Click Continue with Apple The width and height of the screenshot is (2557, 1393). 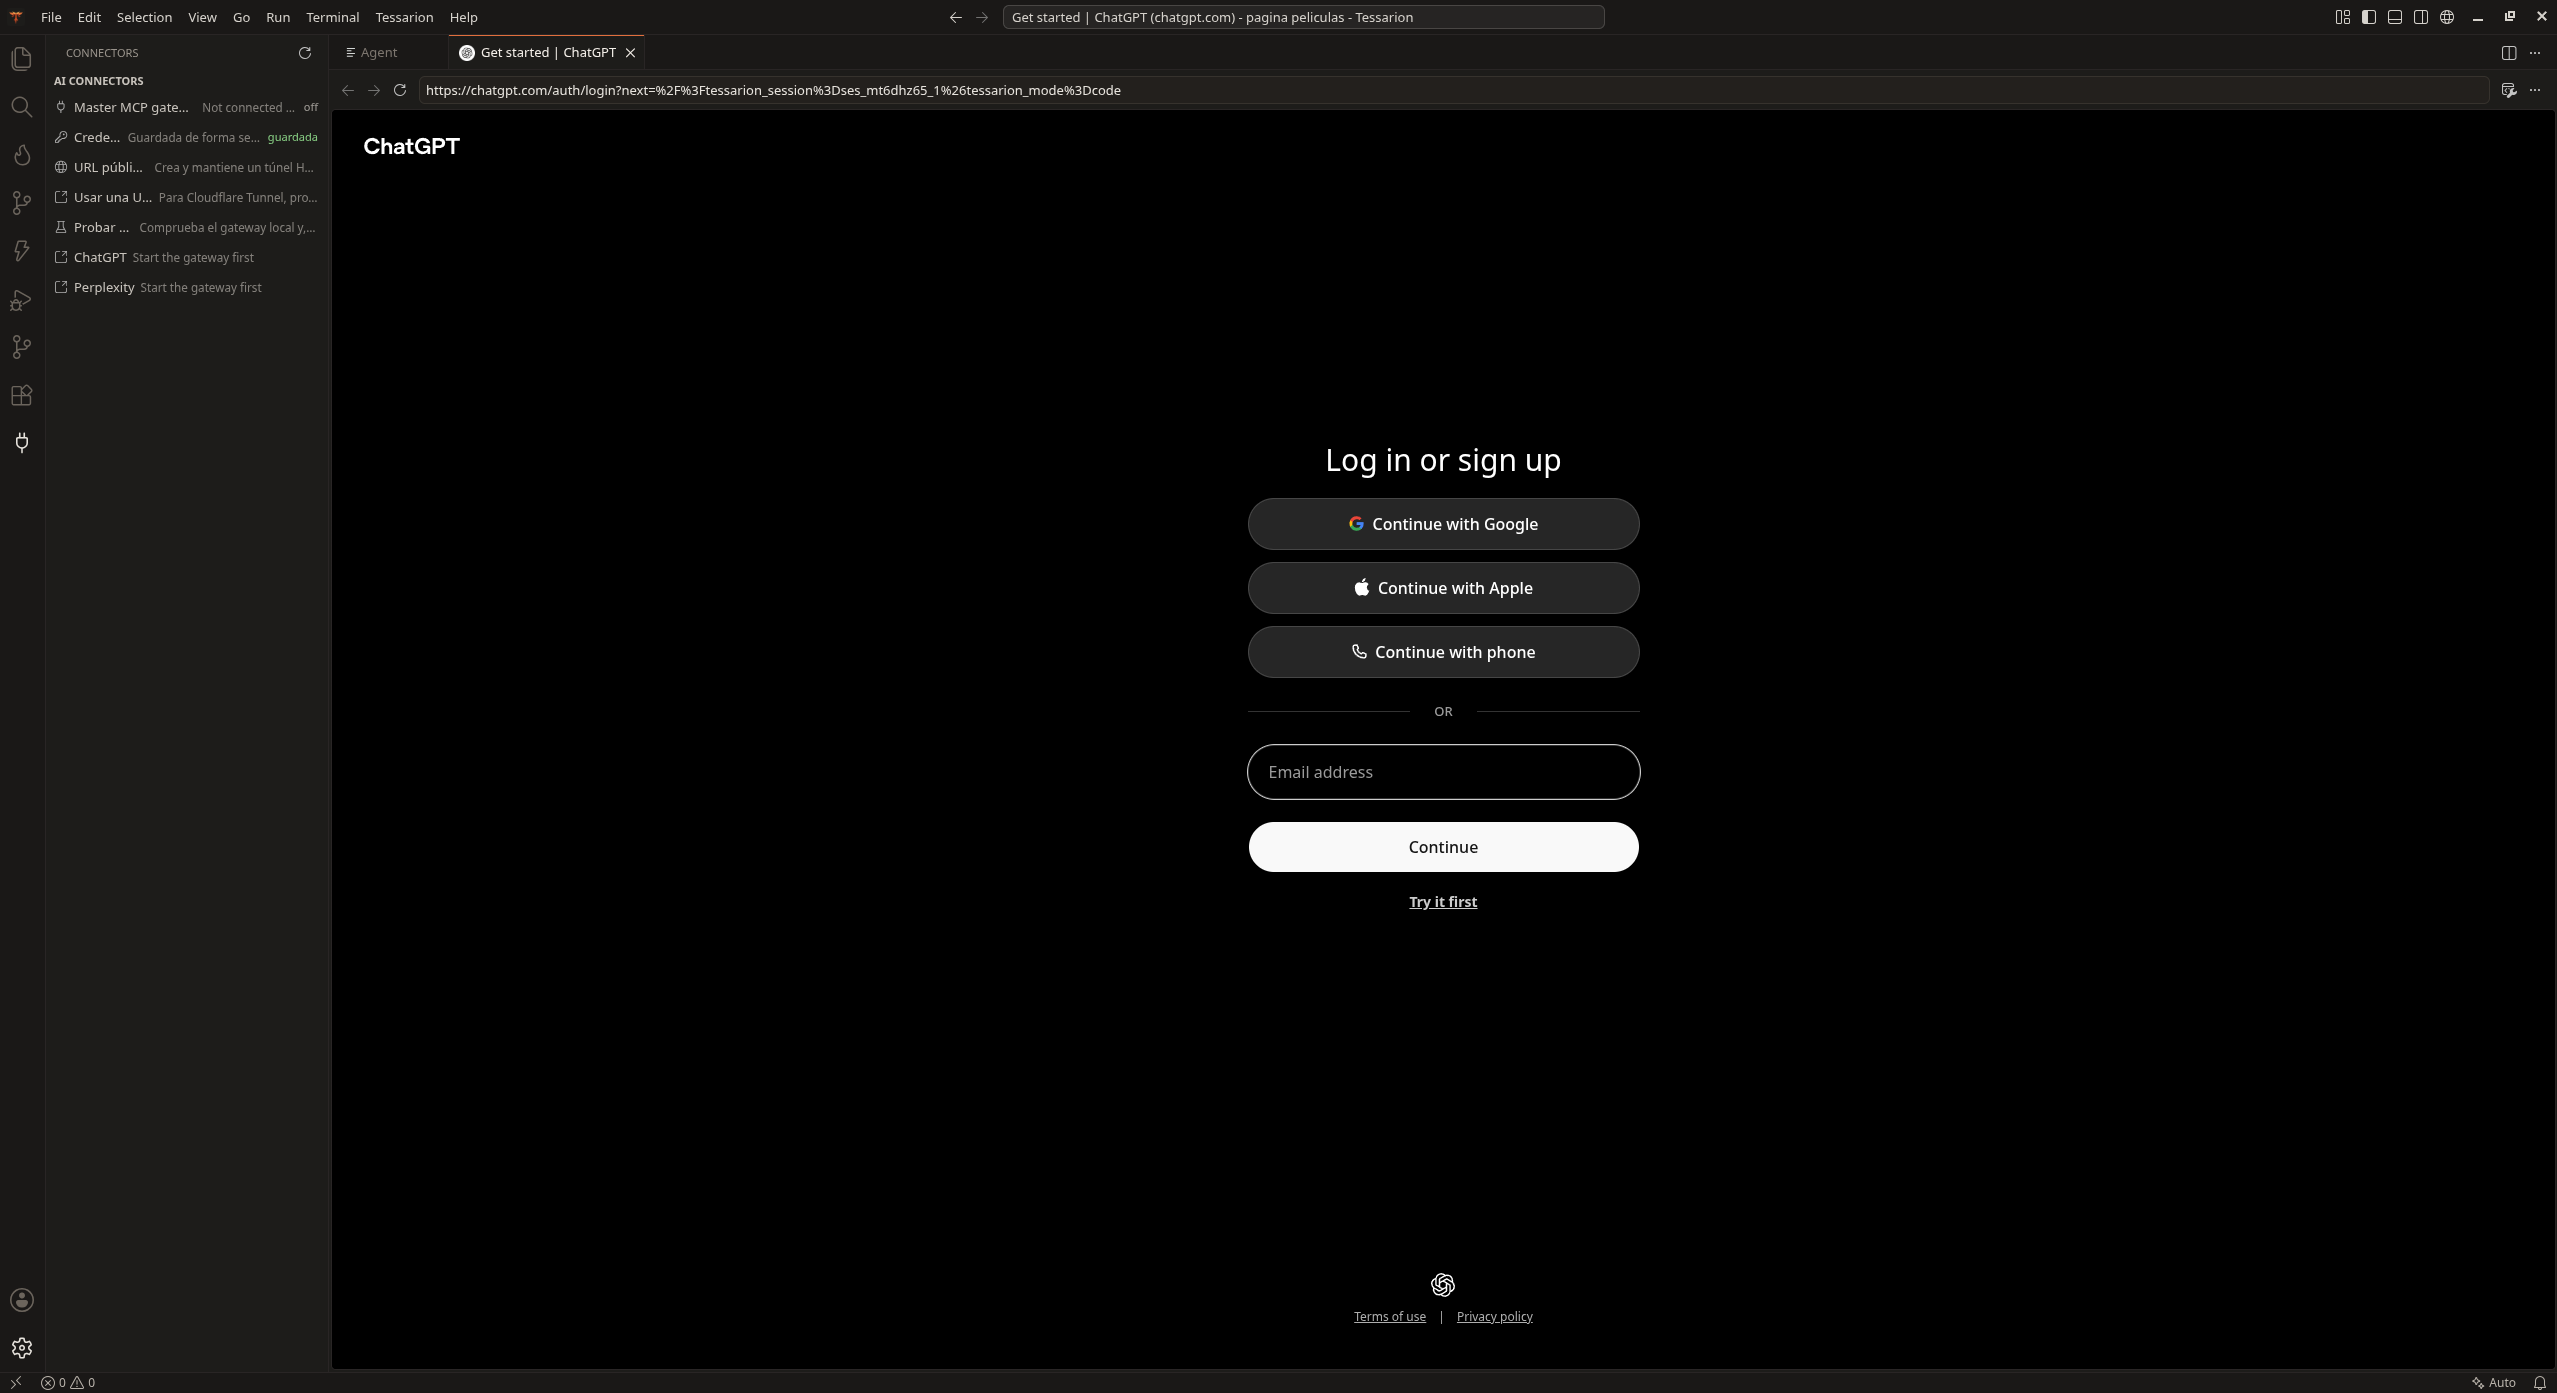click(1443, 588)
